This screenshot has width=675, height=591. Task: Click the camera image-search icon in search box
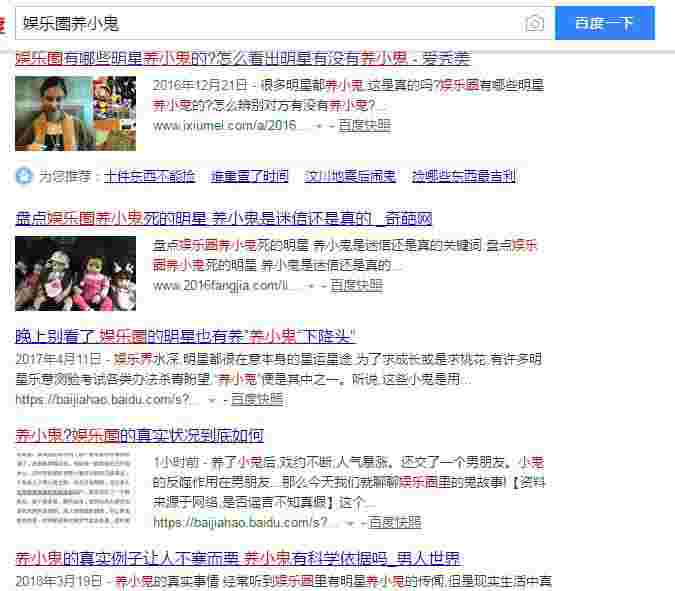(x=535, y=23)
